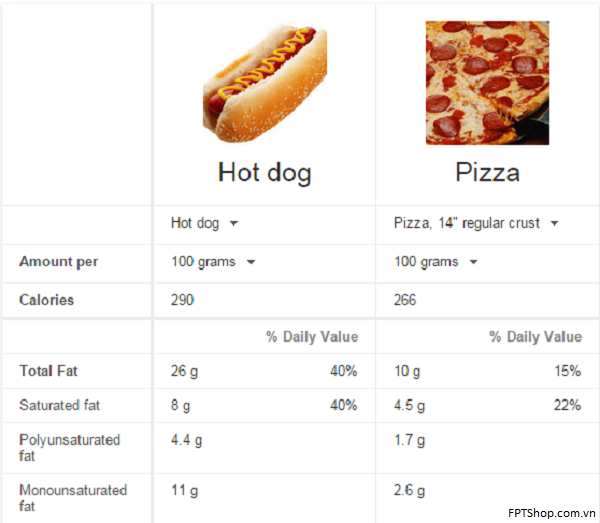Click the hot dog image thumbnail

(x=265, y=84)
